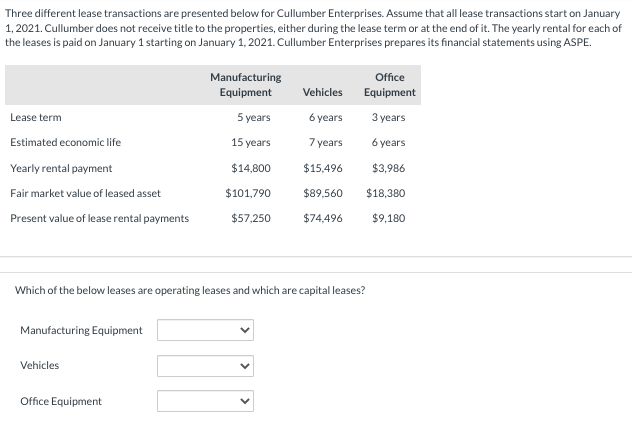
Task: Click the $89,560 fair market value cell
Action: pyautogui.click(x=322, y=193)
